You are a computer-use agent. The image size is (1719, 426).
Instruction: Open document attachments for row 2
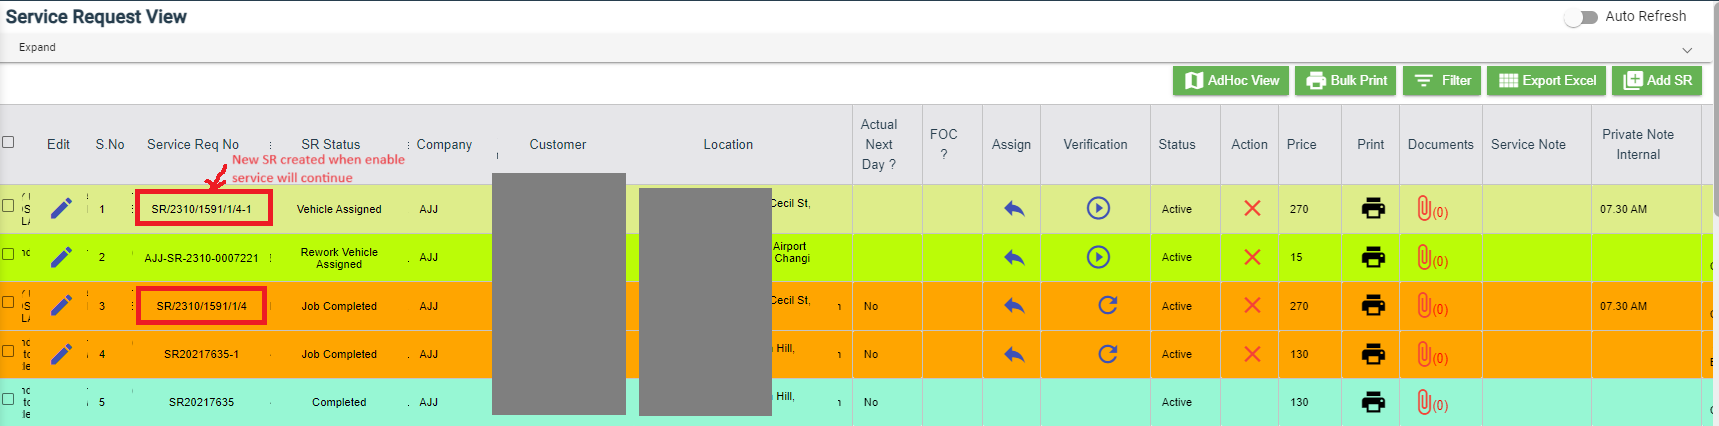click(x=1431, y=258)
